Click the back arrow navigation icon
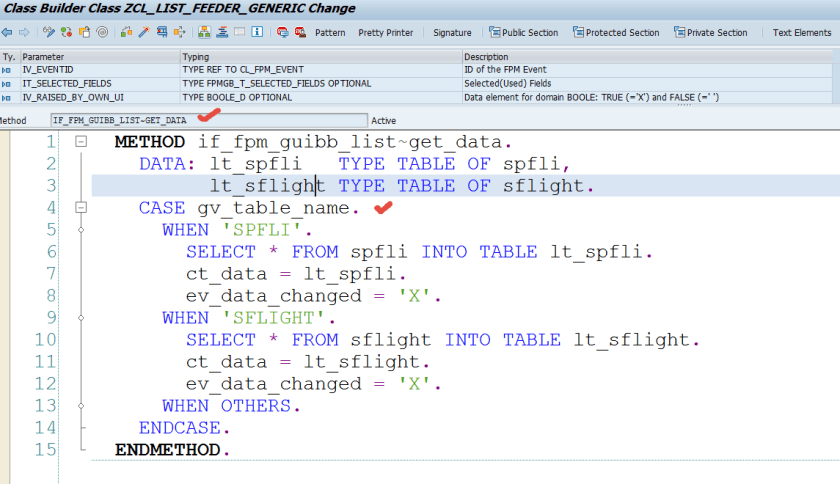840x484 pixels. click(7, 32)
